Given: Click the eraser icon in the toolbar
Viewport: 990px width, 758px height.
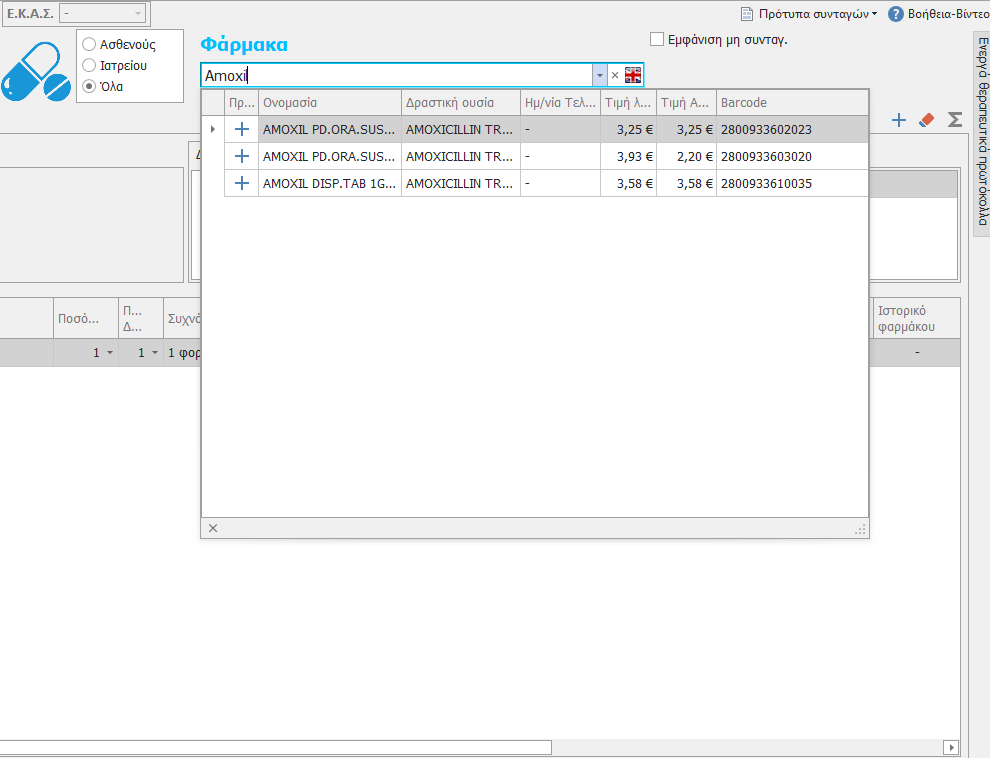Looking at the screenshot, I should click(926, 120).
